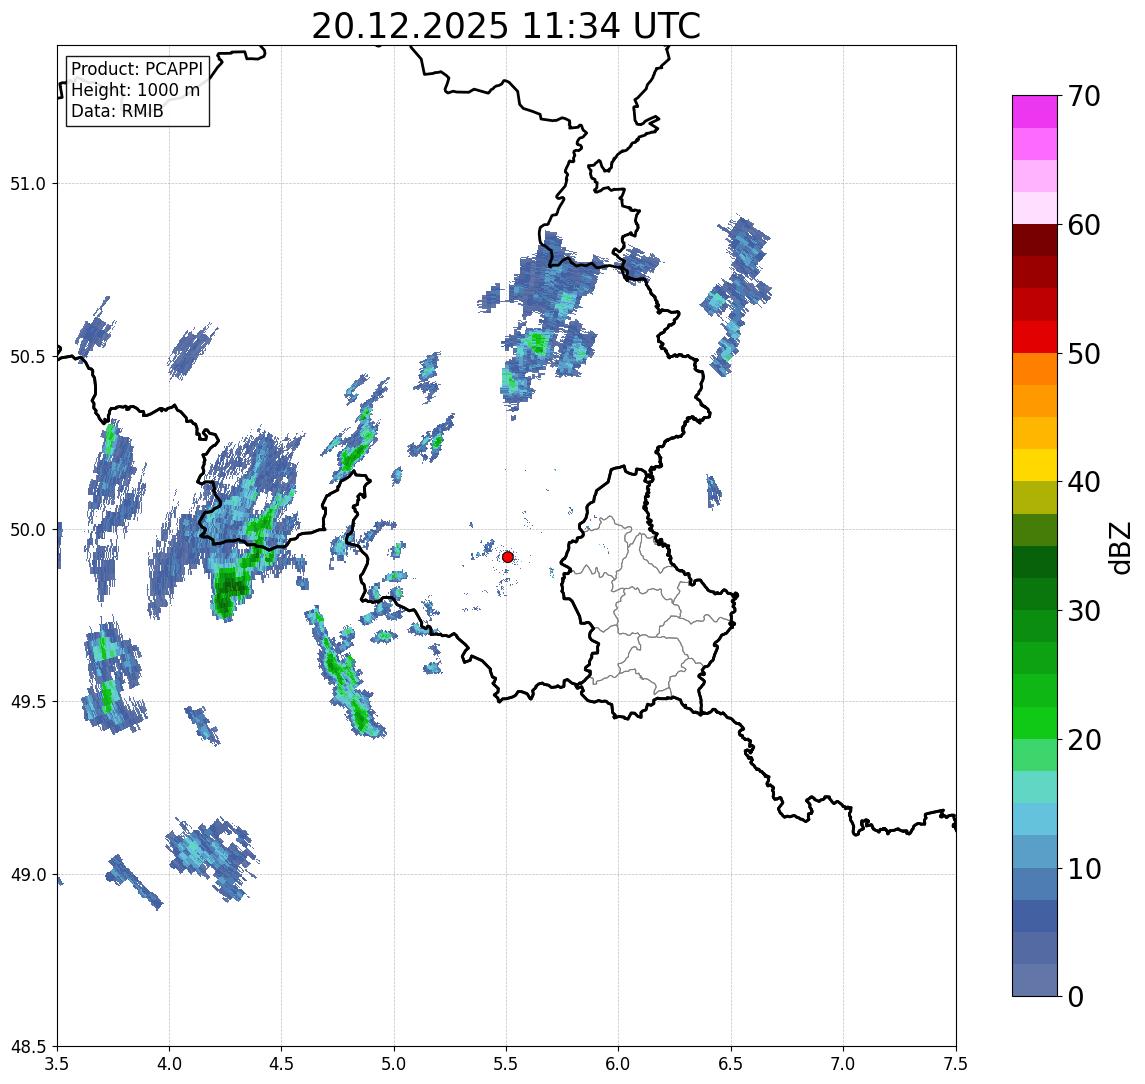The image size is (1145, 1084).
Task: Click latitude axis label "49.5"
Action: 28,702
